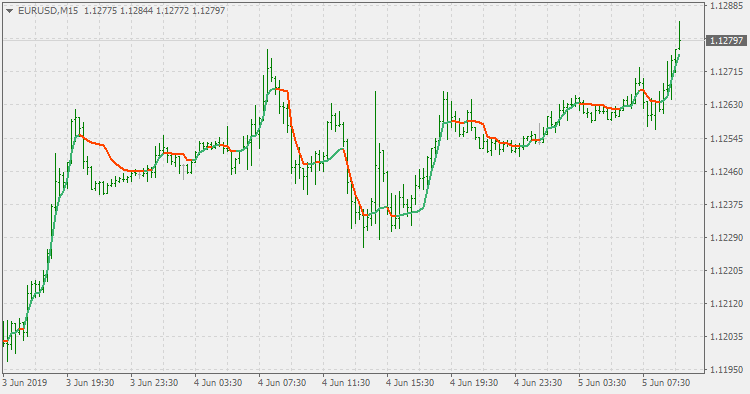Click the 1.12545 price axis label
Viewport: 750px width, 394px height.
pos(727,139)
